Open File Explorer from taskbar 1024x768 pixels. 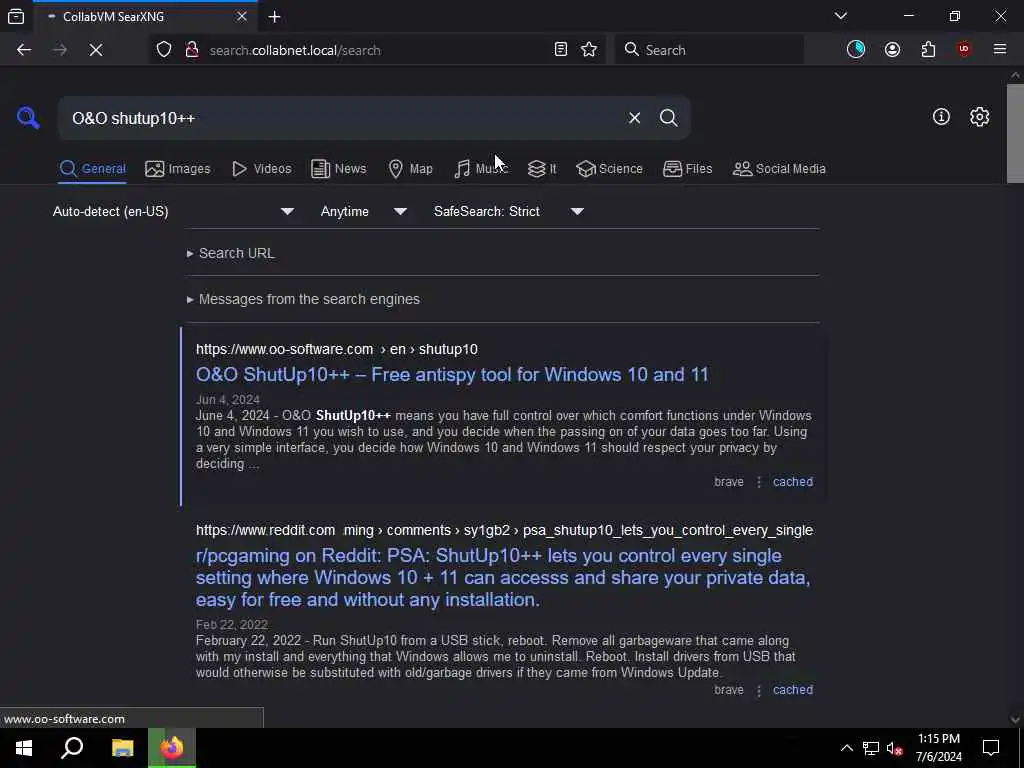click(x=122, y=748)
